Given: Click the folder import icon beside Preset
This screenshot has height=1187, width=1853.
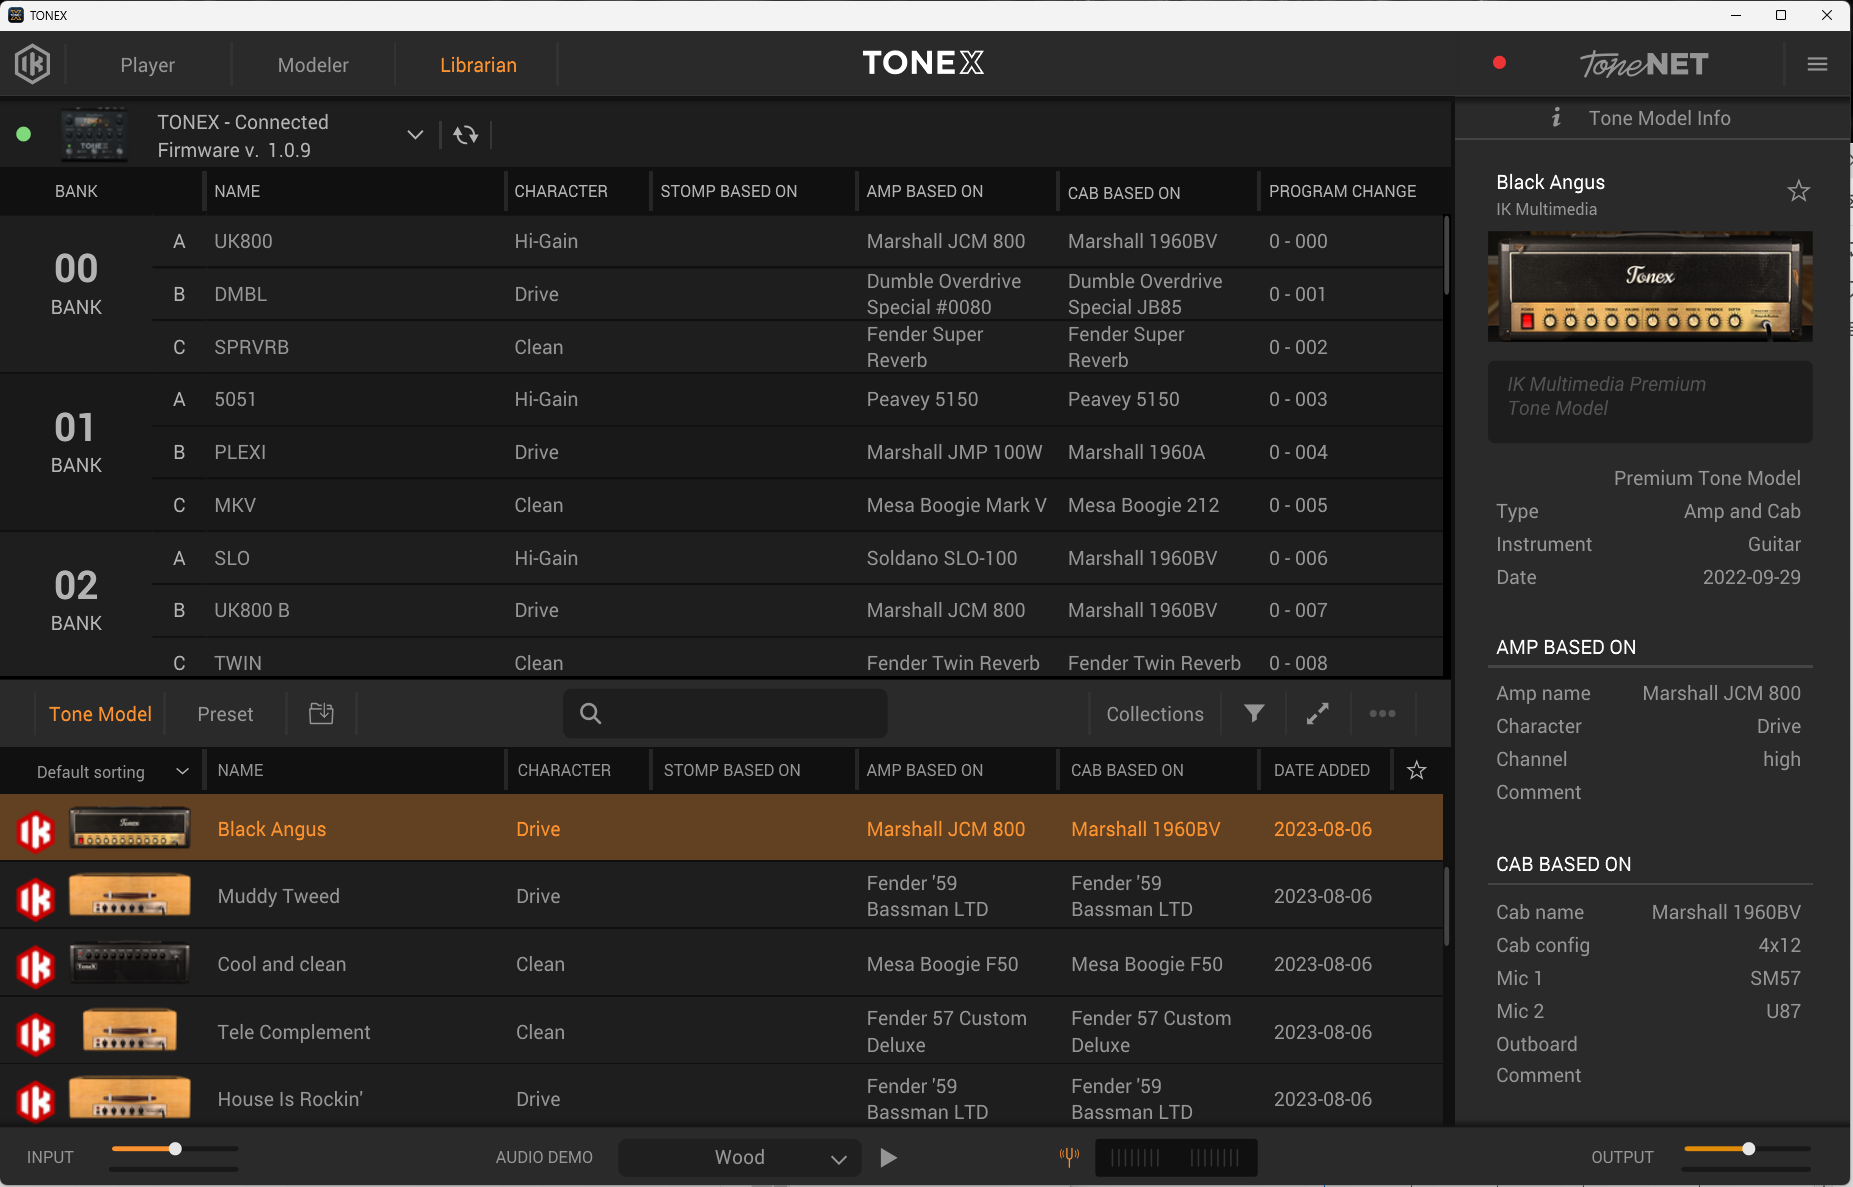Looking at the screenshot, I should click(x=321, y=713).
